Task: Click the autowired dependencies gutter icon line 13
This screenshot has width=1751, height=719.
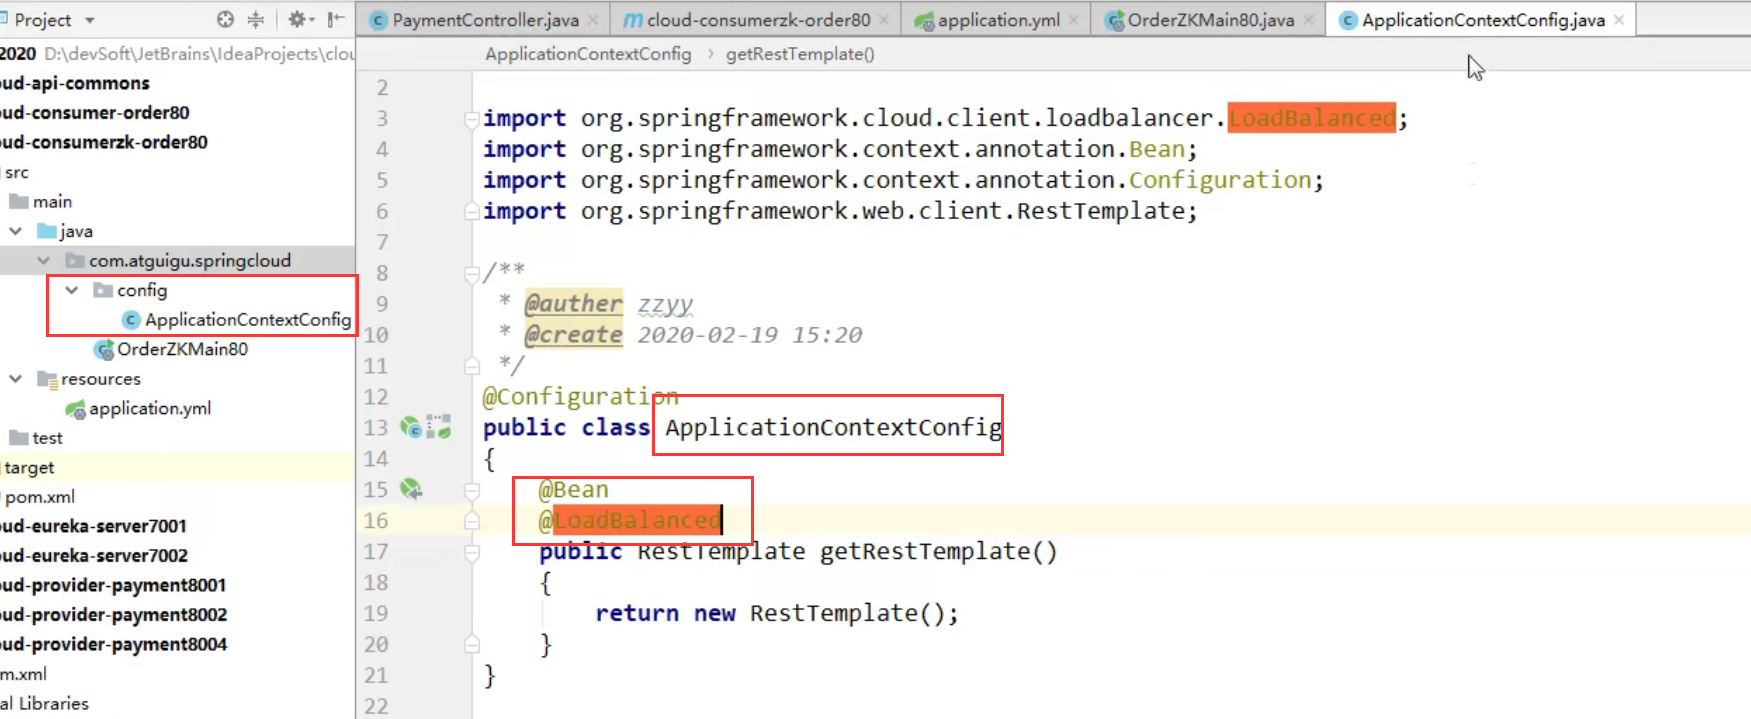Action: (x=439, y=428)
